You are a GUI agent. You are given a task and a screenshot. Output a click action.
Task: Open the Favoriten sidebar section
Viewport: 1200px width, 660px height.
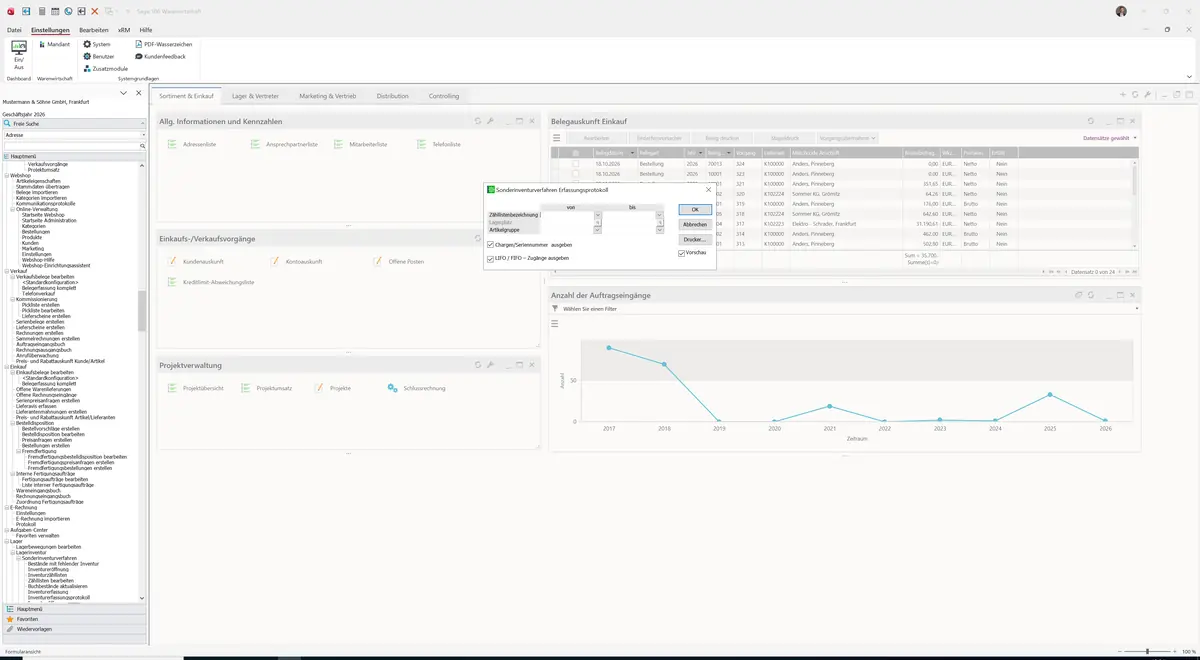[x=74, y=619]
